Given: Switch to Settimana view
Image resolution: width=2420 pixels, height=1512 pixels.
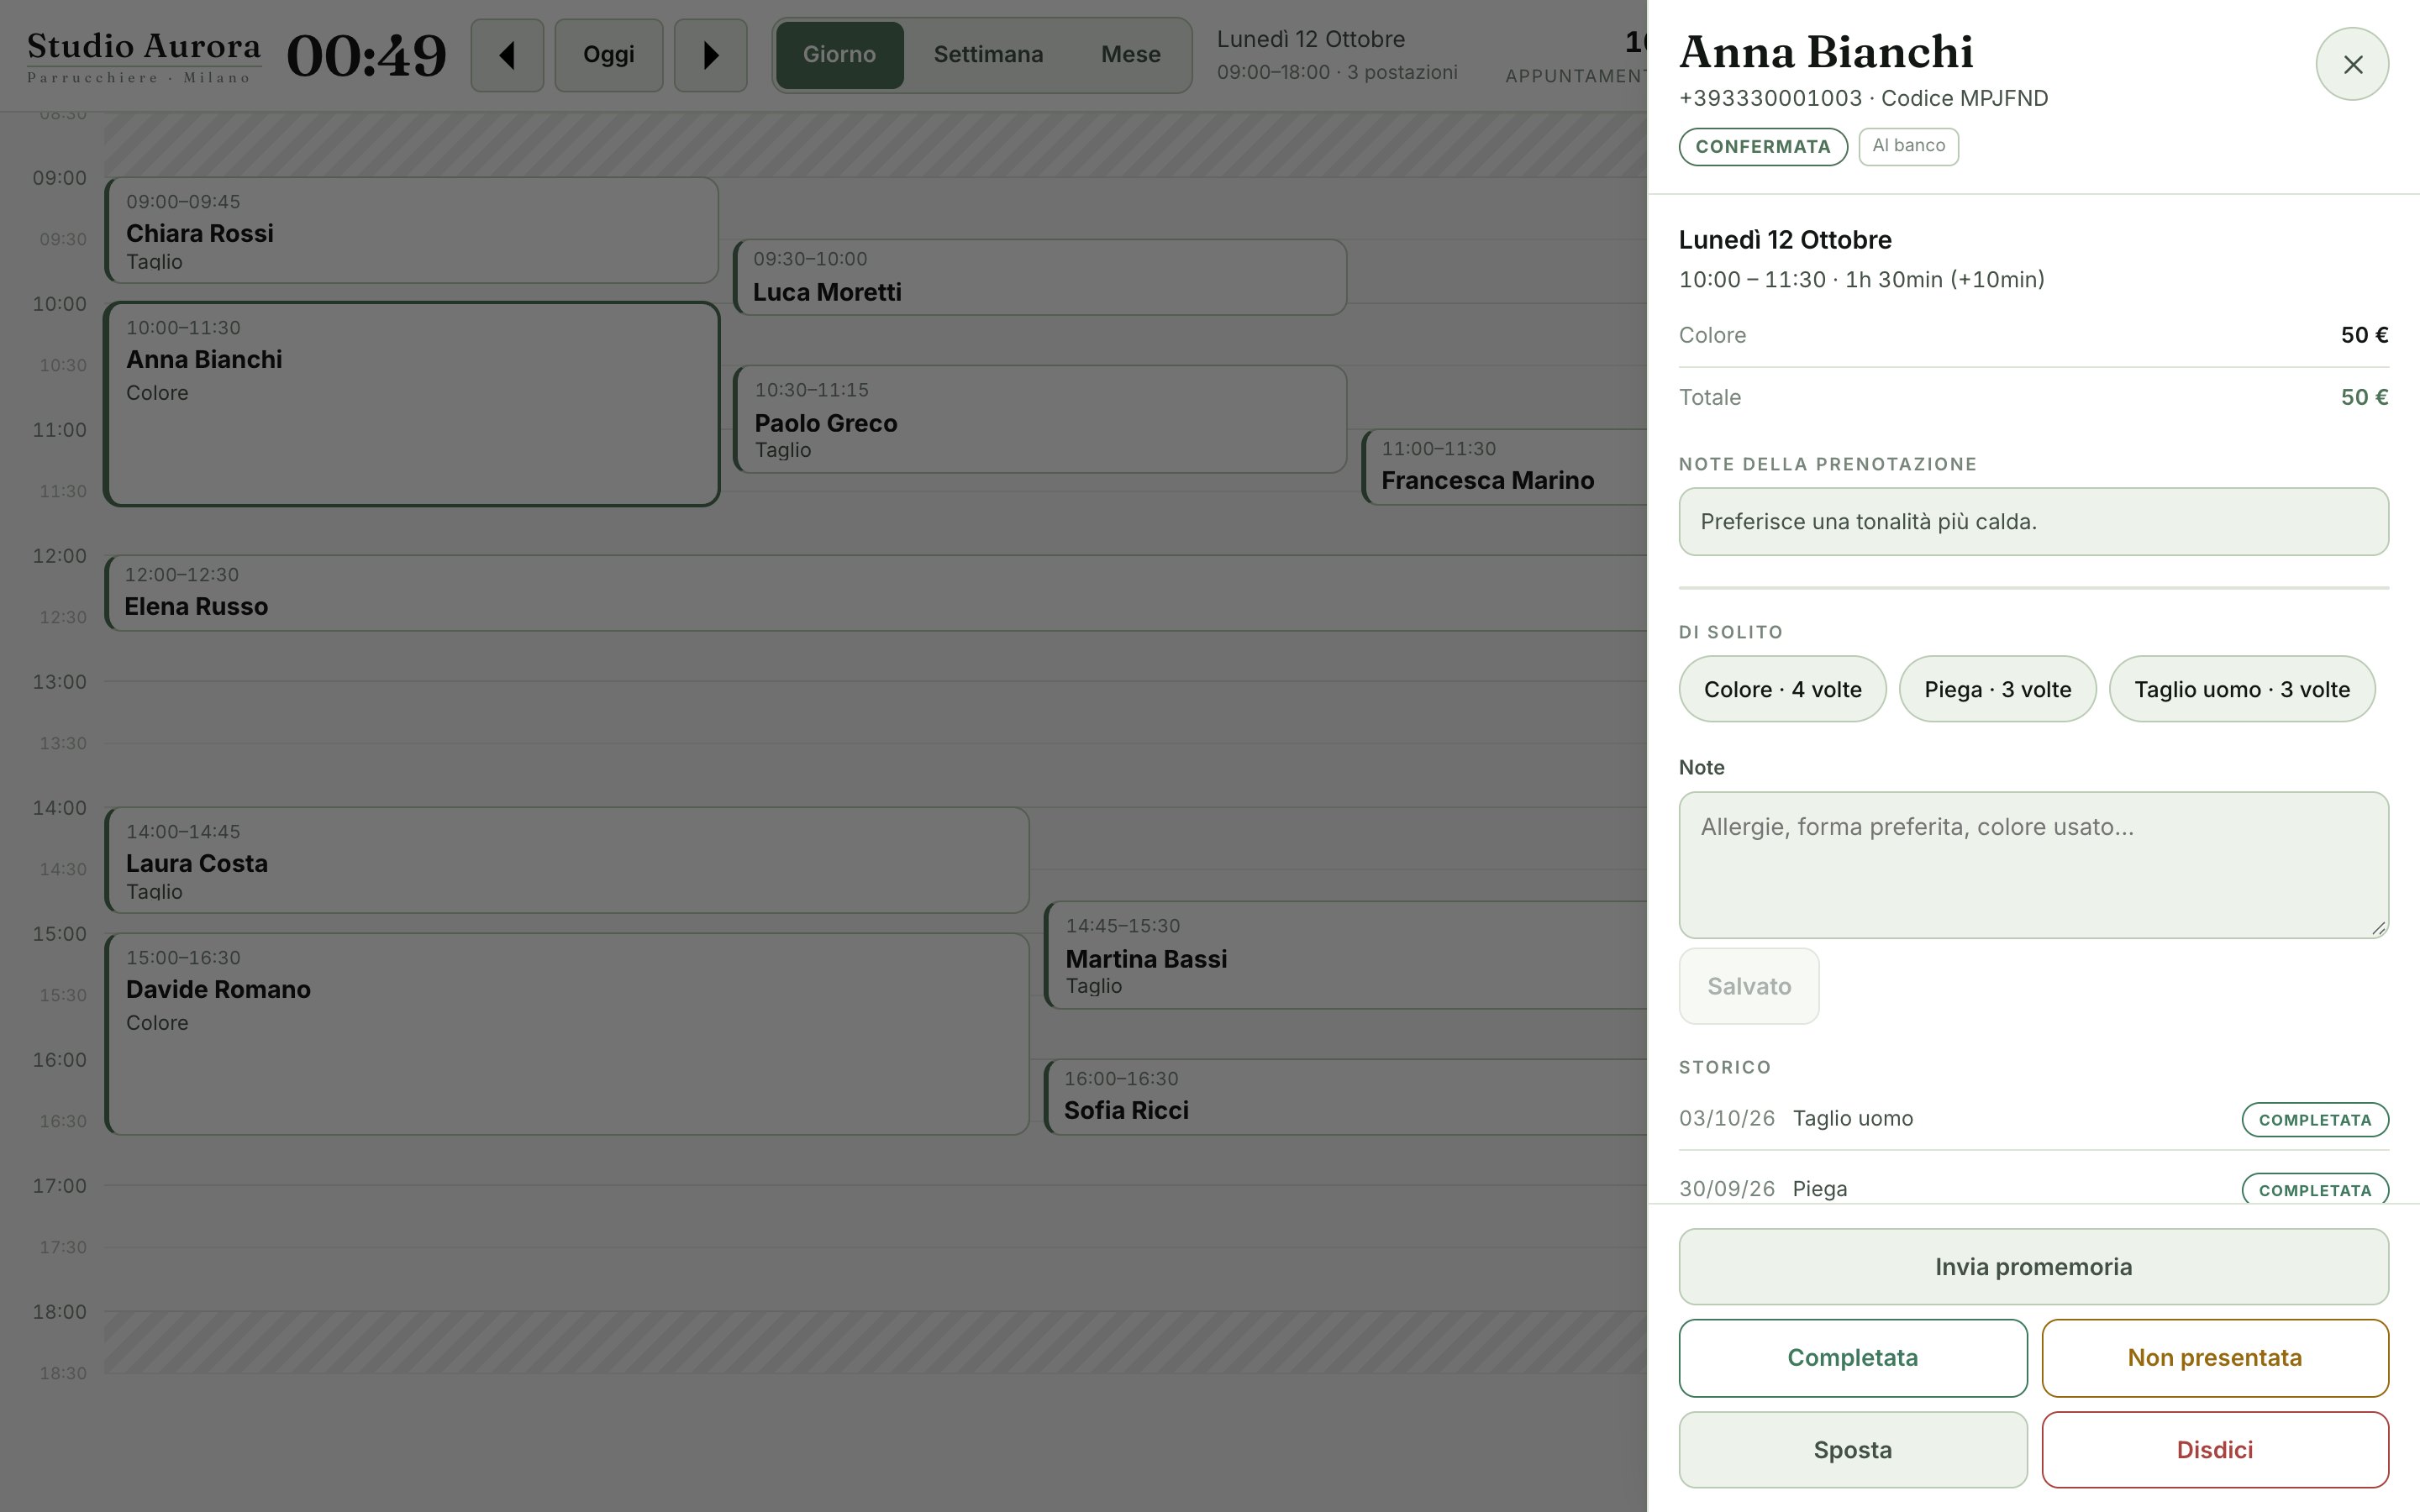Looking at the screenshot, I should point(988,55).
